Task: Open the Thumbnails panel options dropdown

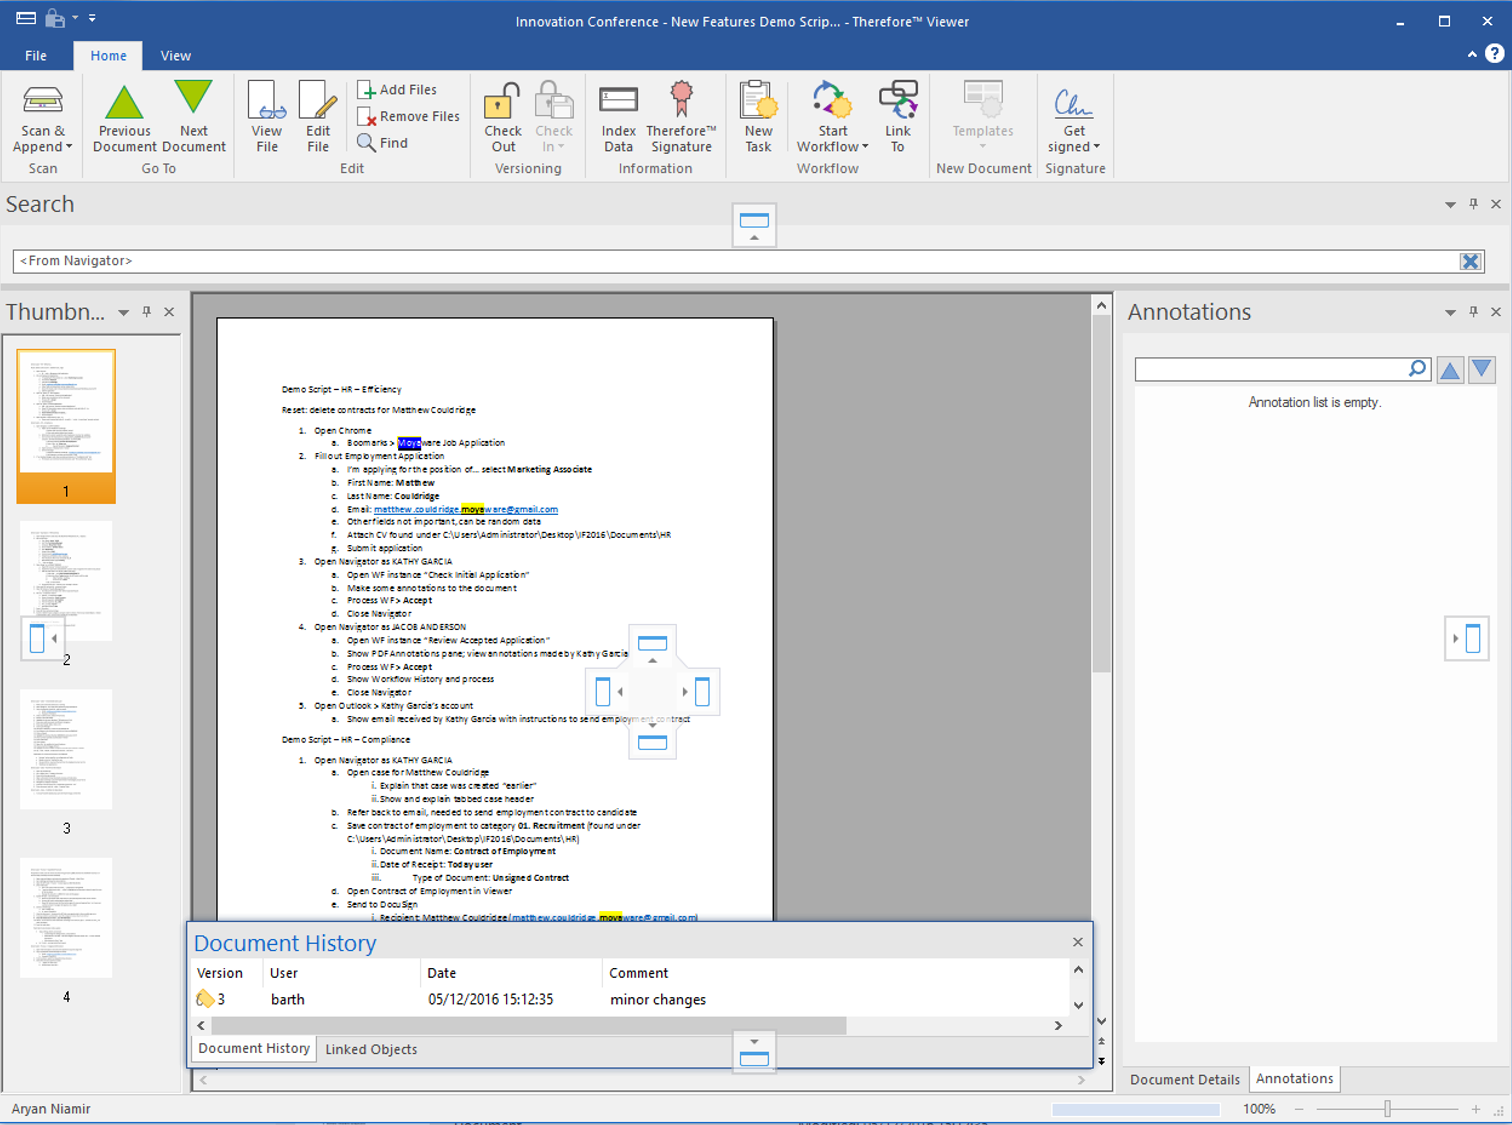Action: pos(123,313)
